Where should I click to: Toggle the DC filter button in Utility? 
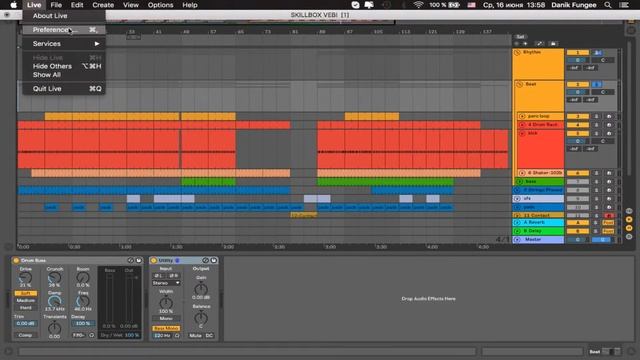[x=209, y=336]
